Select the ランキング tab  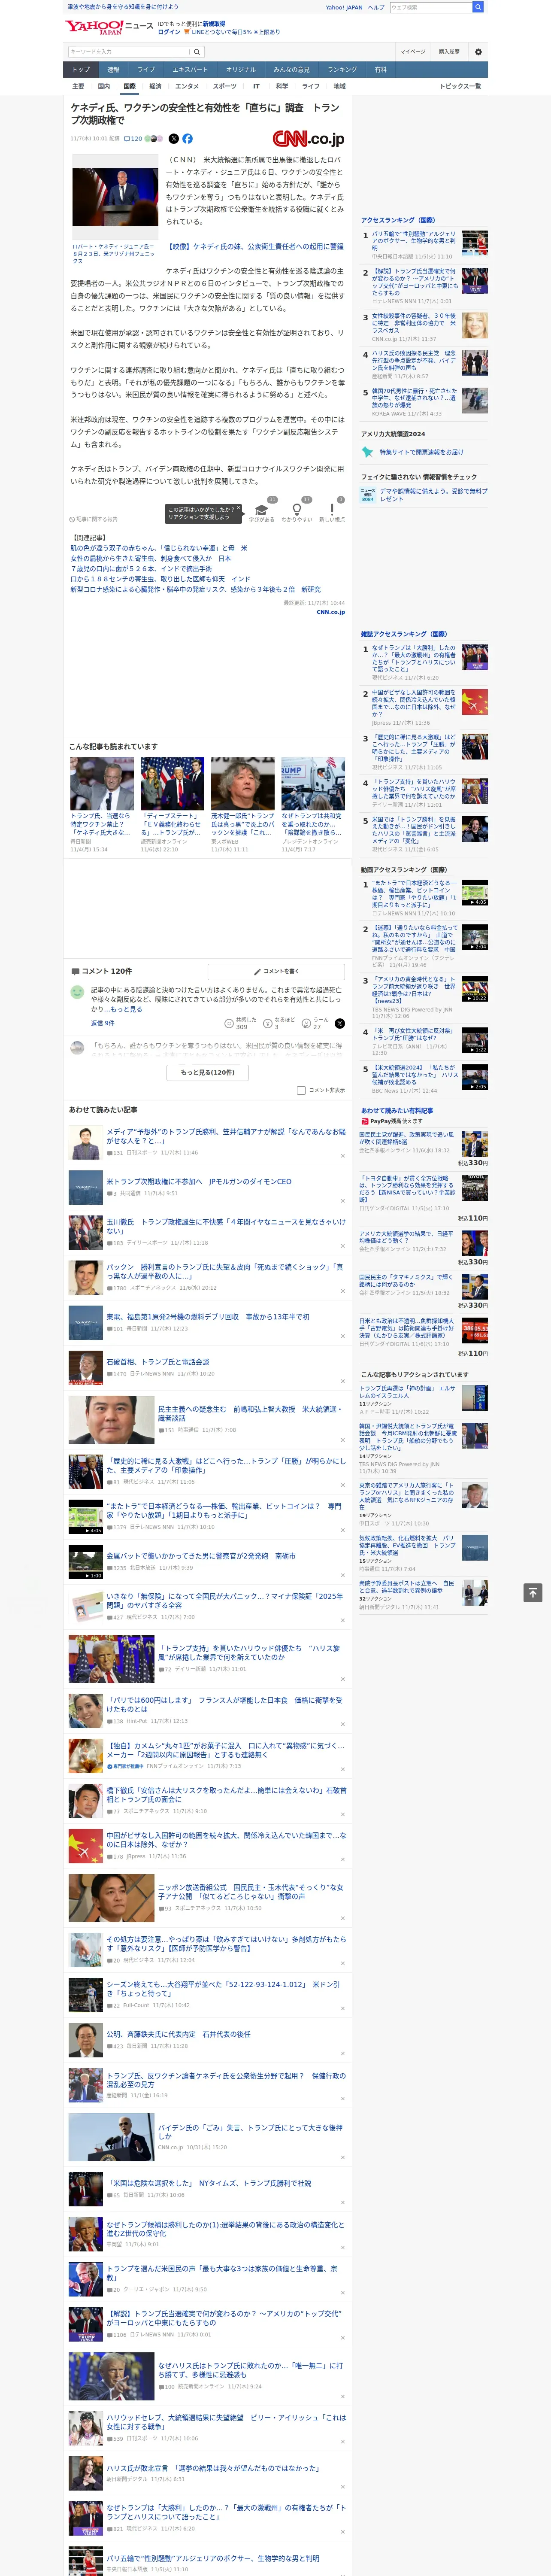[x=342, y=70]
